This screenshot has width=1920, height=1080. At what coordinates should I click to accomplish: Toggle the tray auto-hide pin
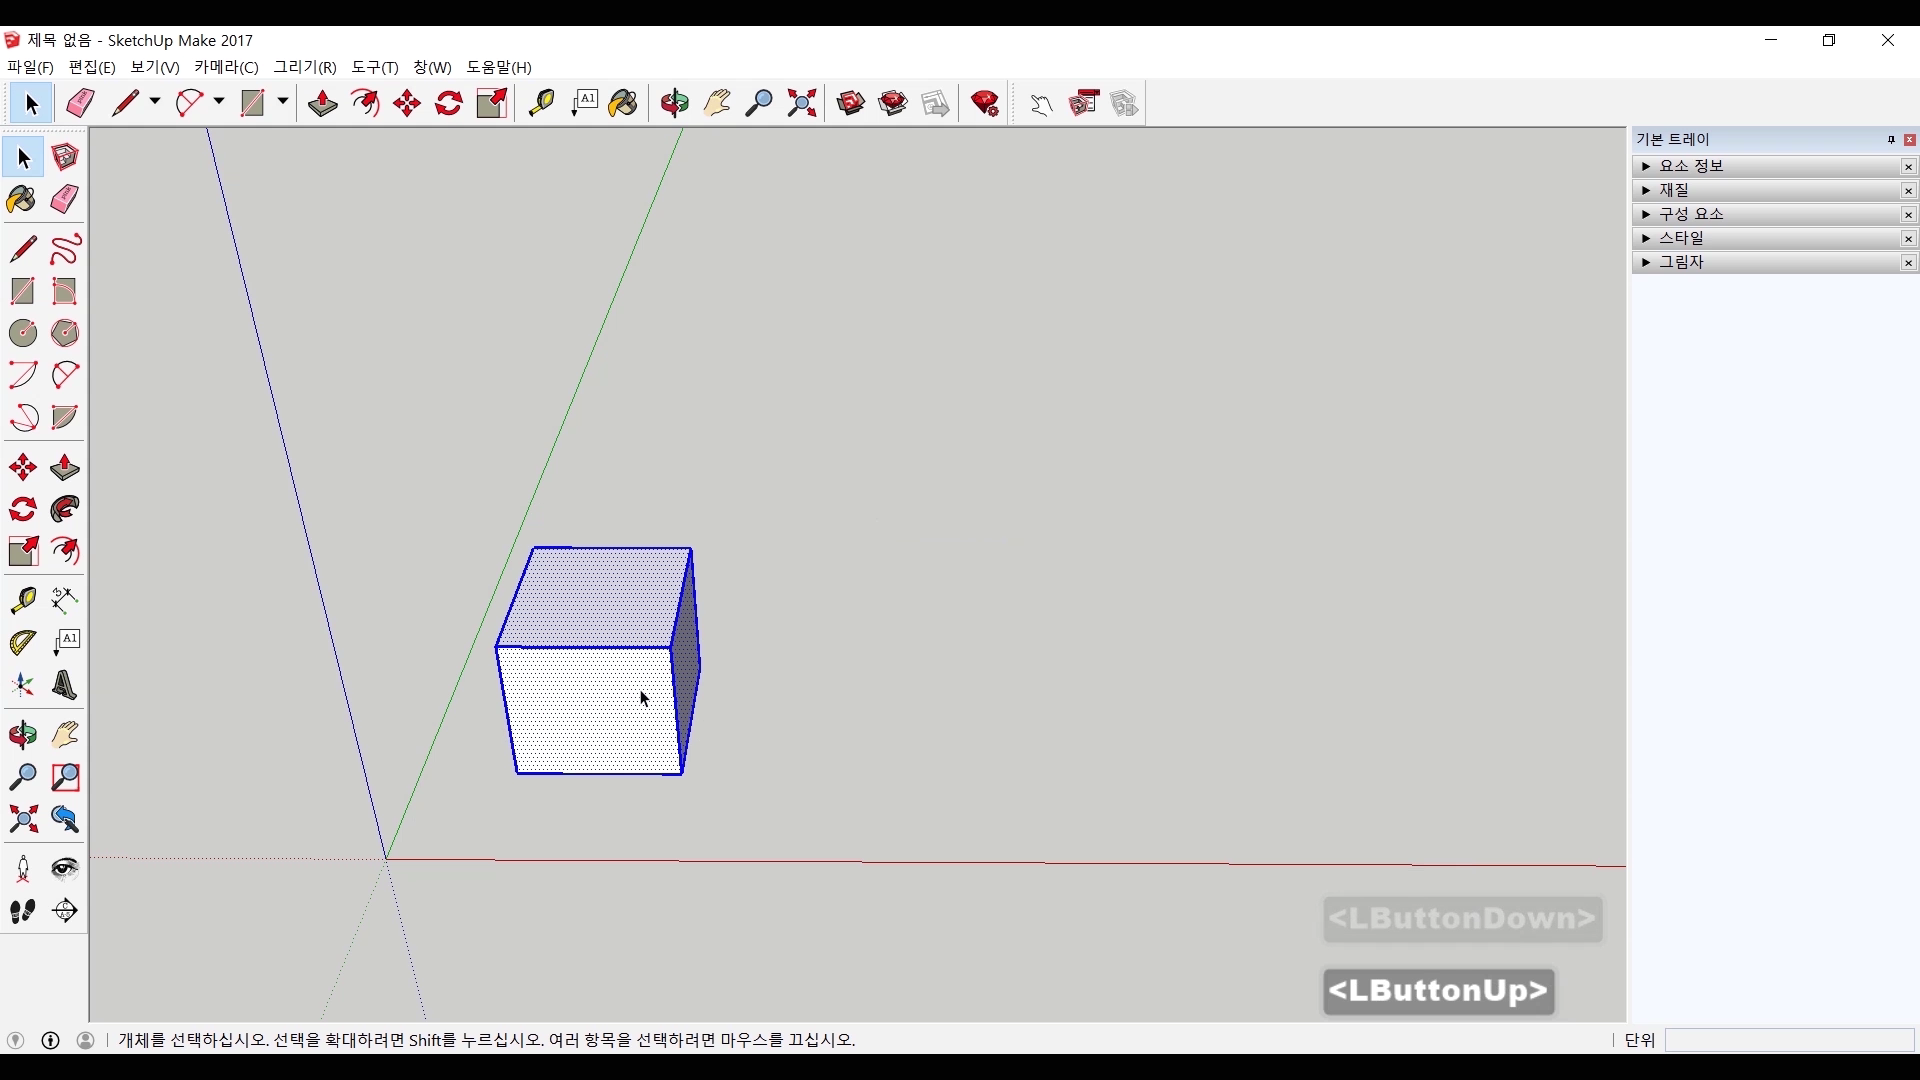pyautogui.click(x=1891, y=140)
